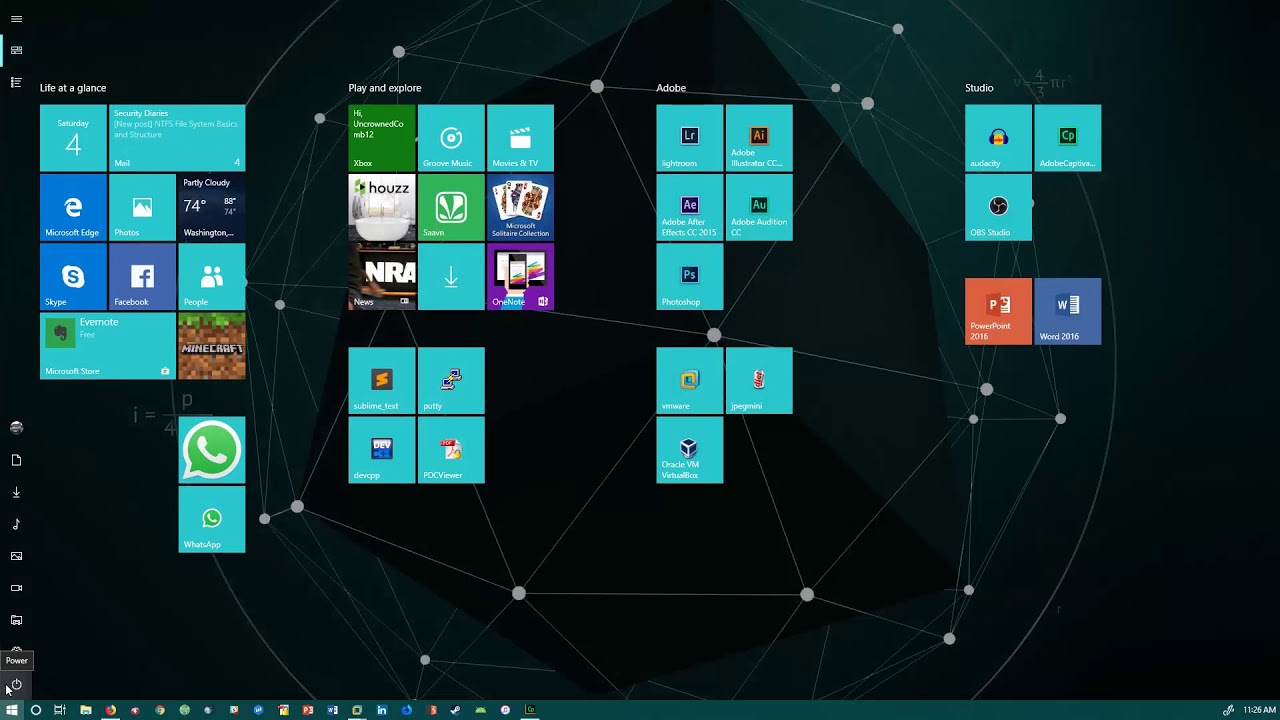
Task: Open Adobe Captivate tile
Action: coord(1068,138)
